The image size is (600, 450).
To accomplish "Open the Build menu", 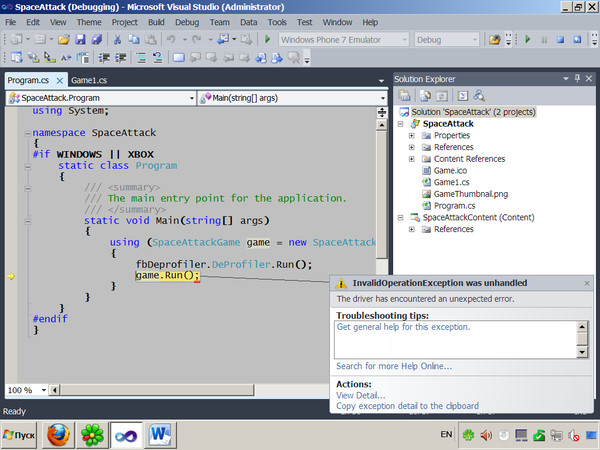I will point(156,21).
